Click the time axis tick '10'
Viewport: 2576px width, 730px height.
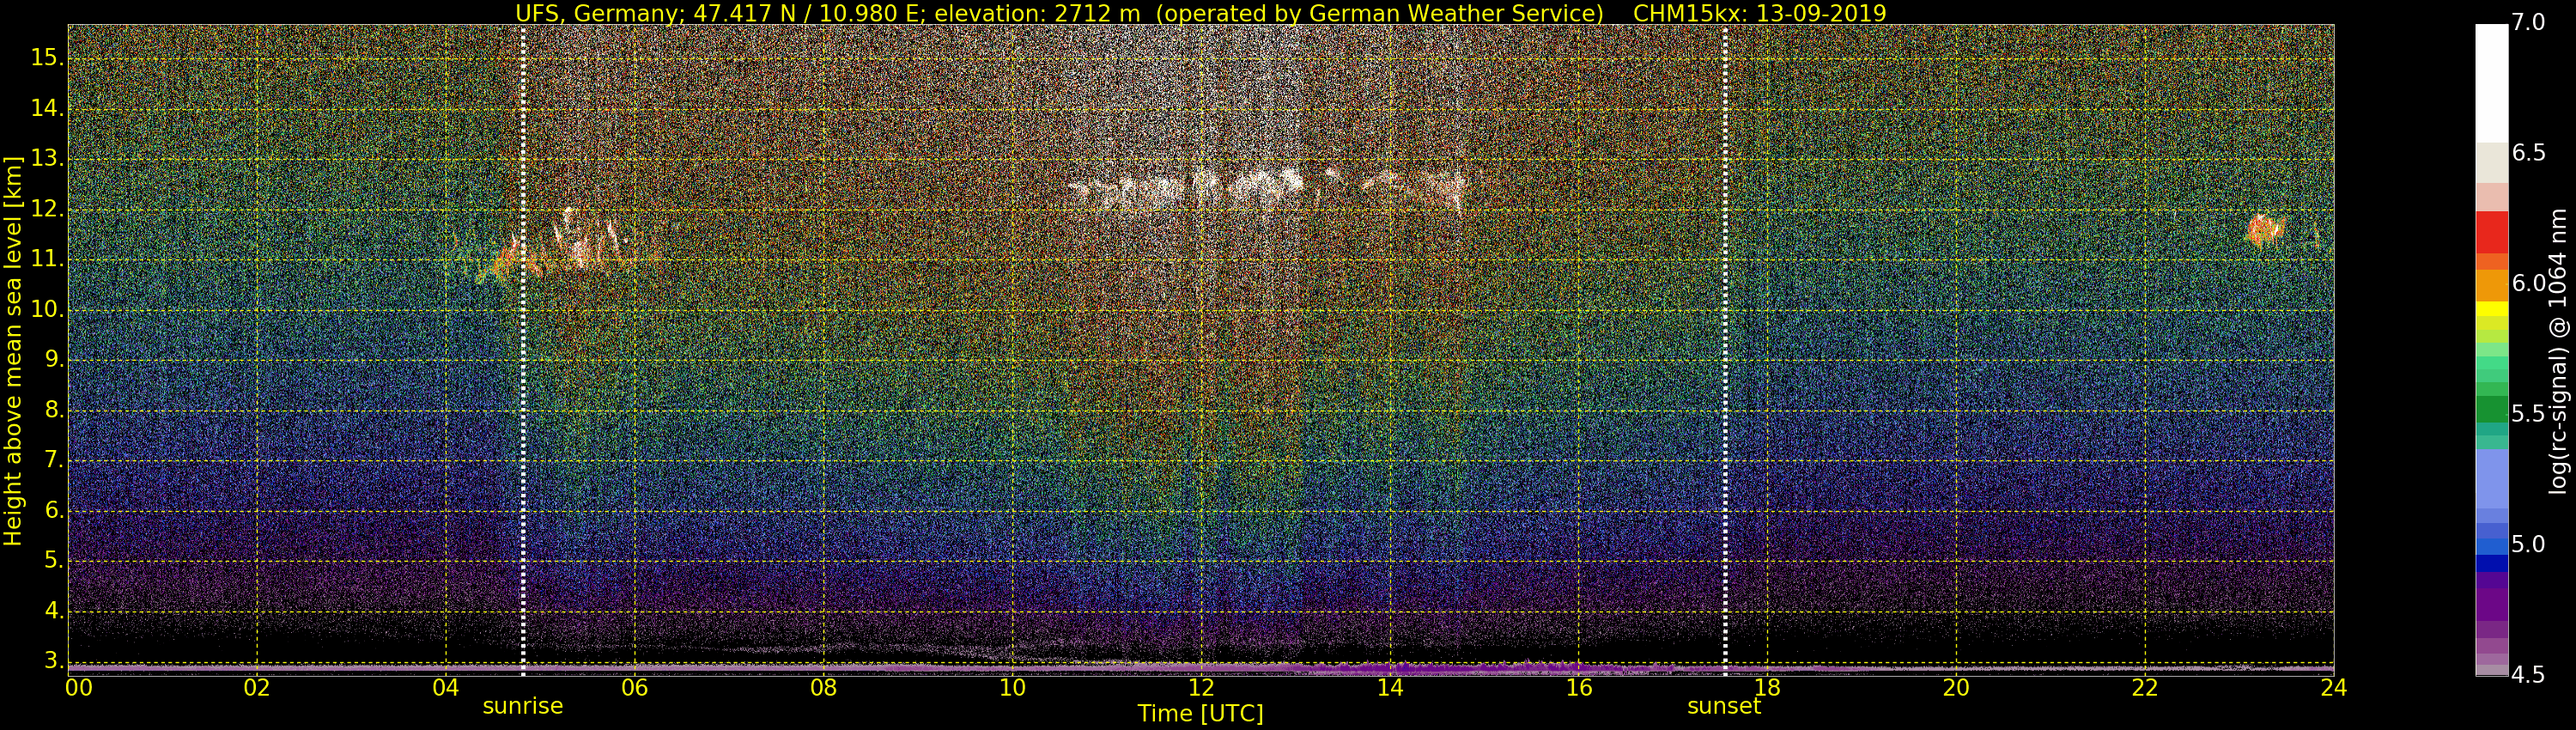click(x=1012, y=688)
